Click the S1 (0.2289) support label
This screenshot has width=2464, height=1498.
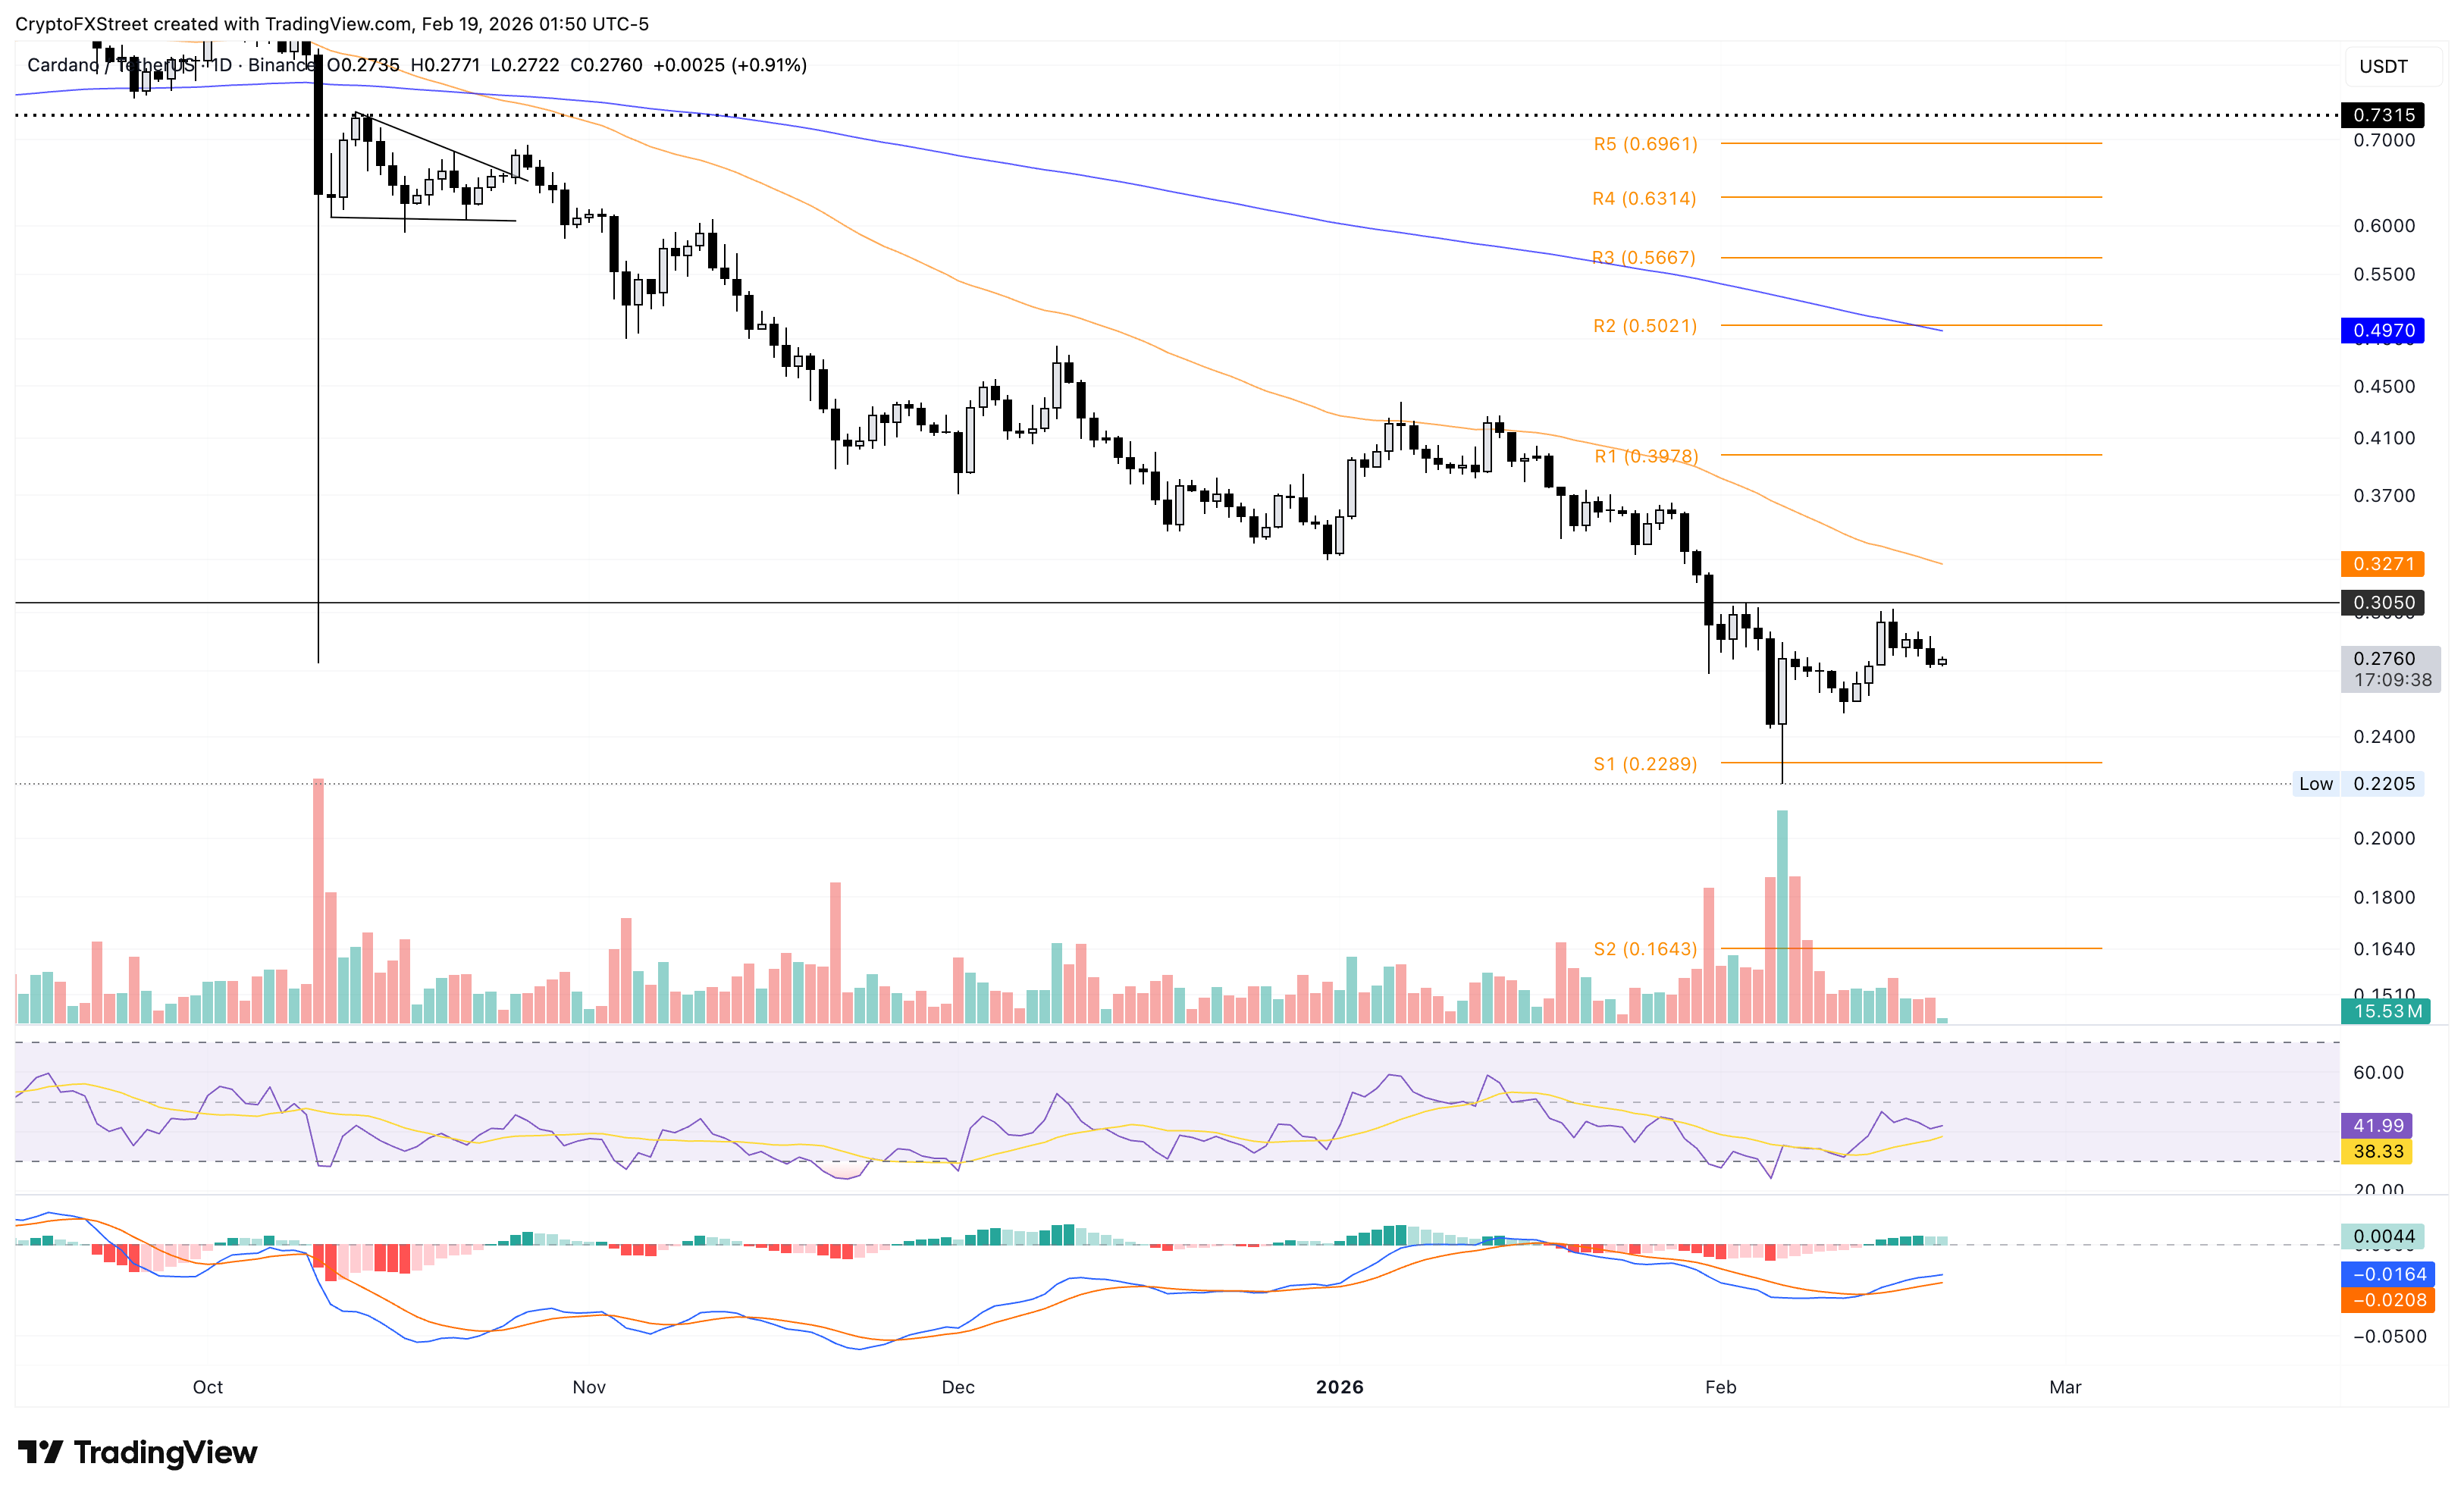coord(1645,764)
